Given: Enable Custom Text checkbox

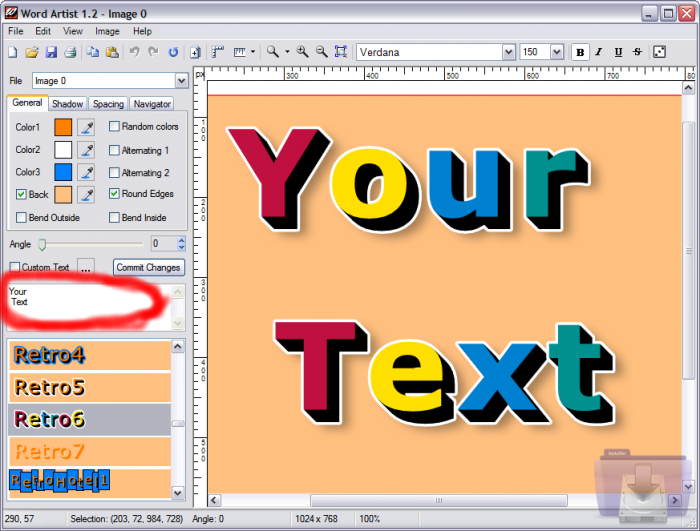Looking at the screenshot, I should point(15,267).
